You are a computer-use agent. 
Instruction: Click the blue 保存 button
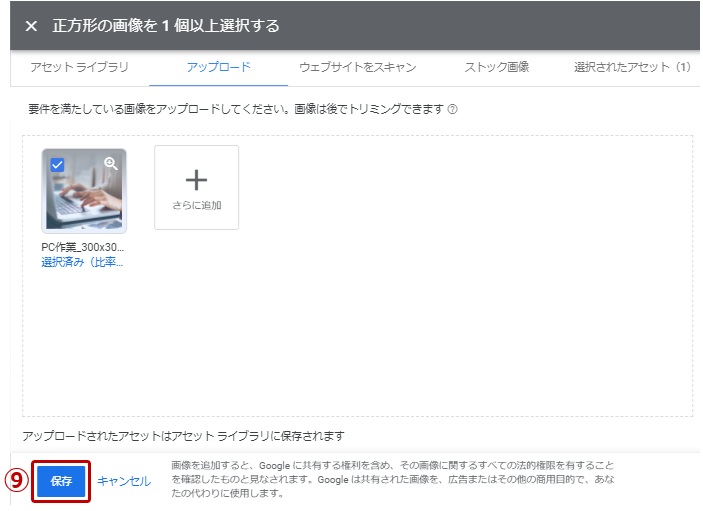click(x=61, y=481)
